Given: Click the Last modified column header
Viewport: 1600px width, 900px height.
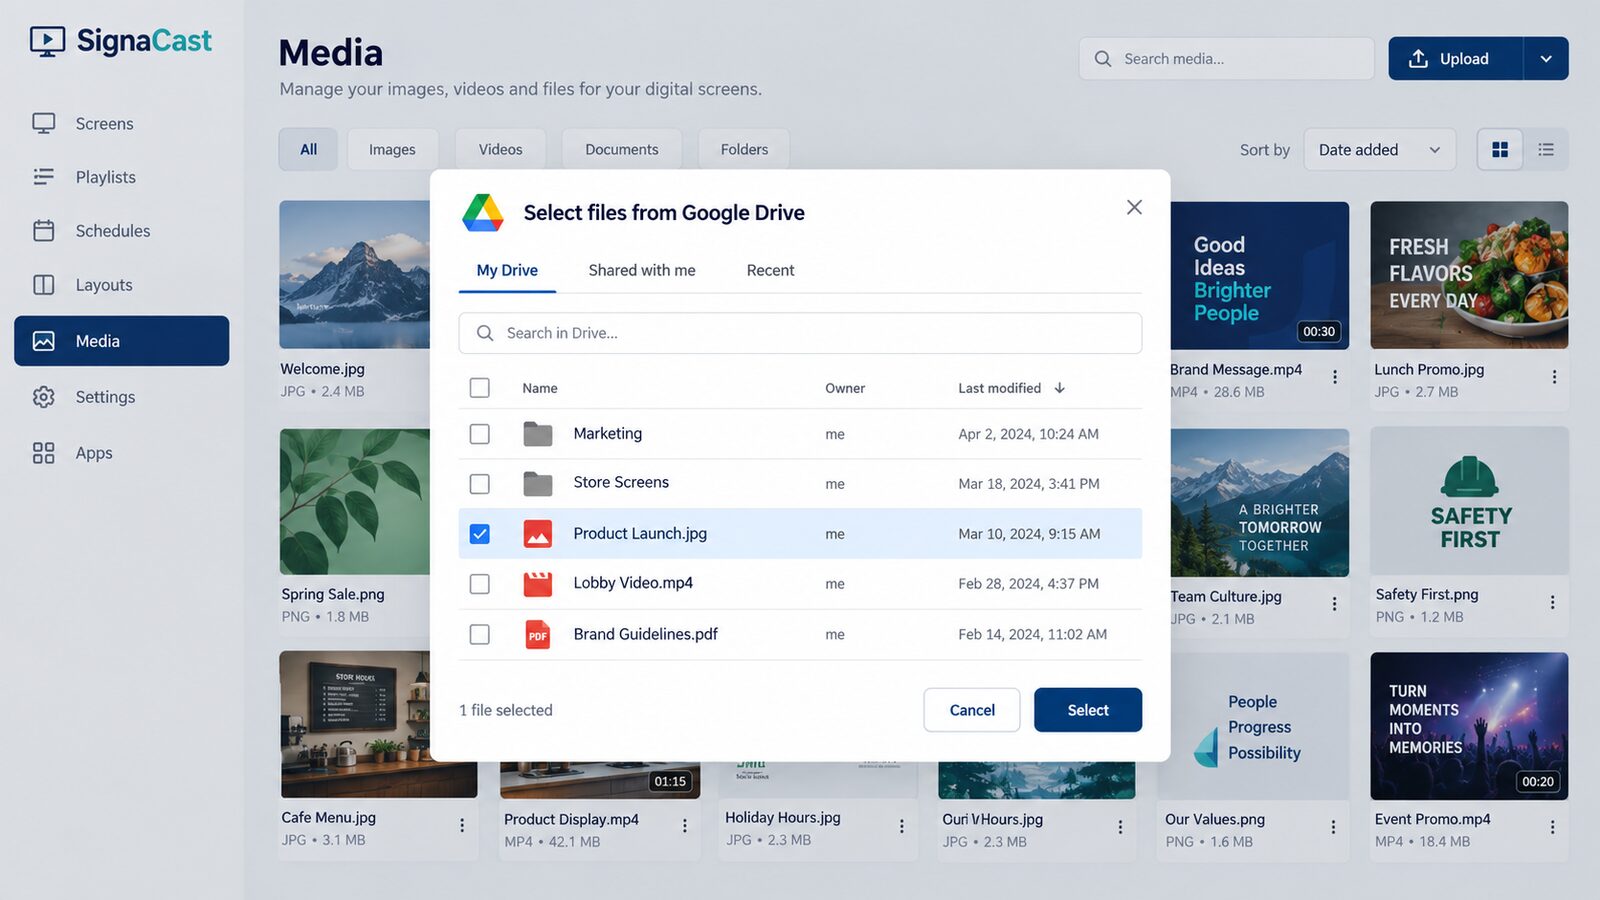Looking at the screenshot, I should pos(999,388).
